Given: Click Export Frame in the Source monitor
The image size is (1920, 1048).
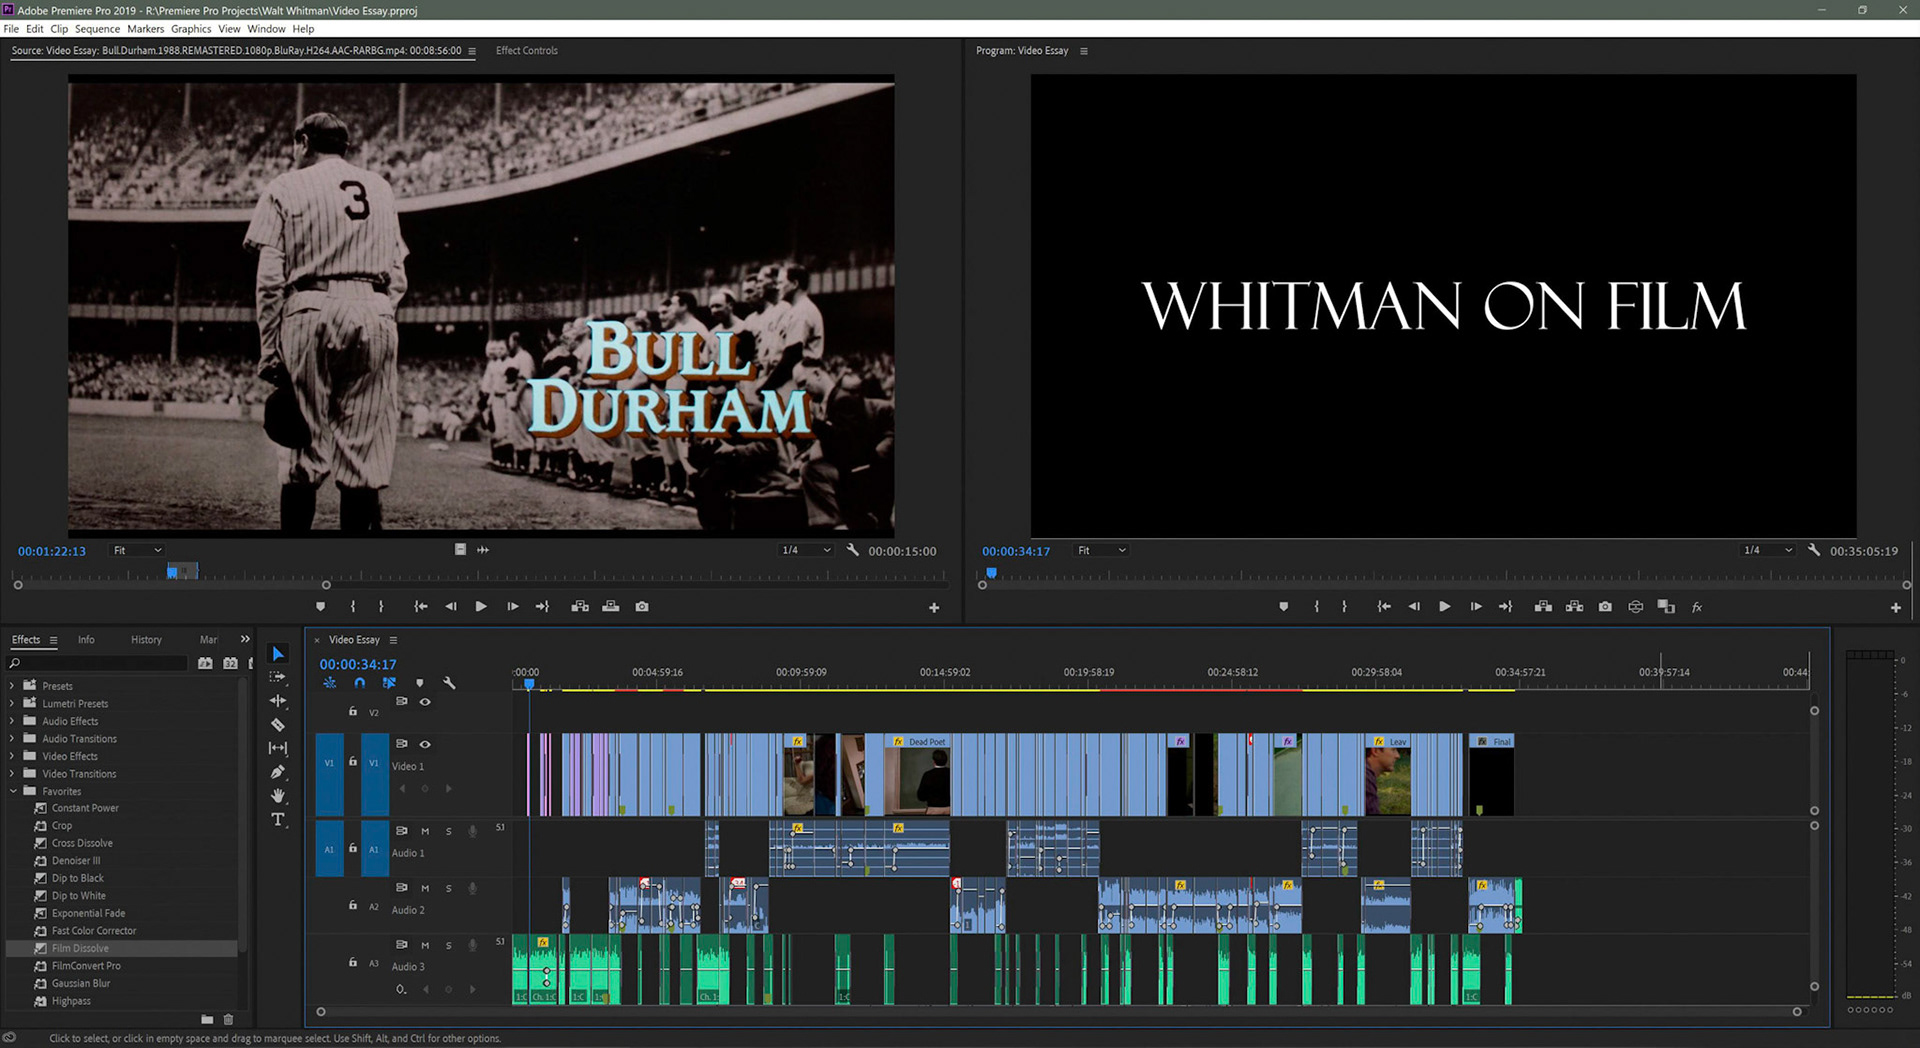Looking at the screenshot, I should 641,606.
